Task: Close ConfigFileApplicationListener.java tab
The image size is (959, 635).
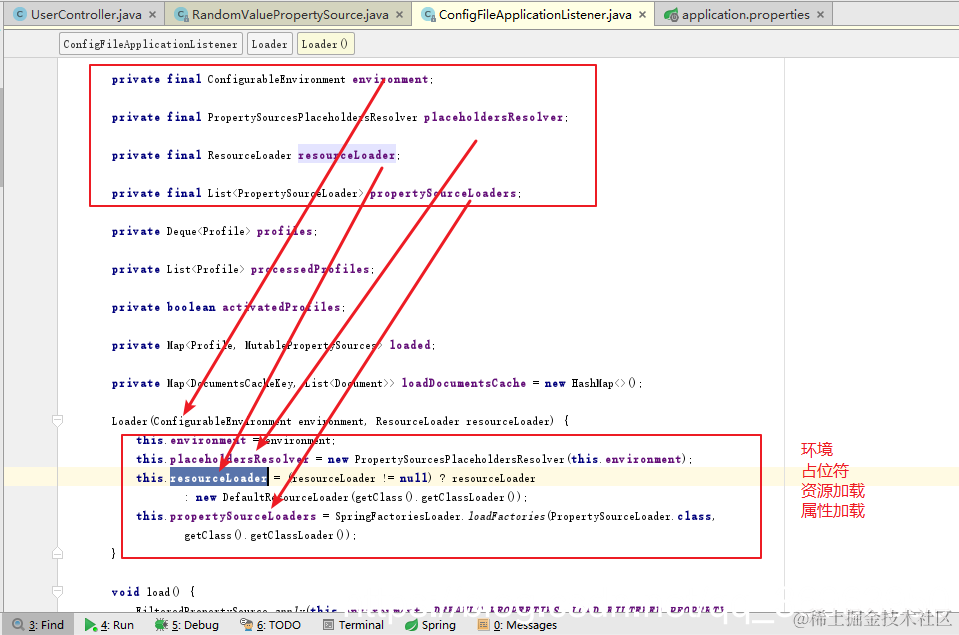Action: pos(642,14)
